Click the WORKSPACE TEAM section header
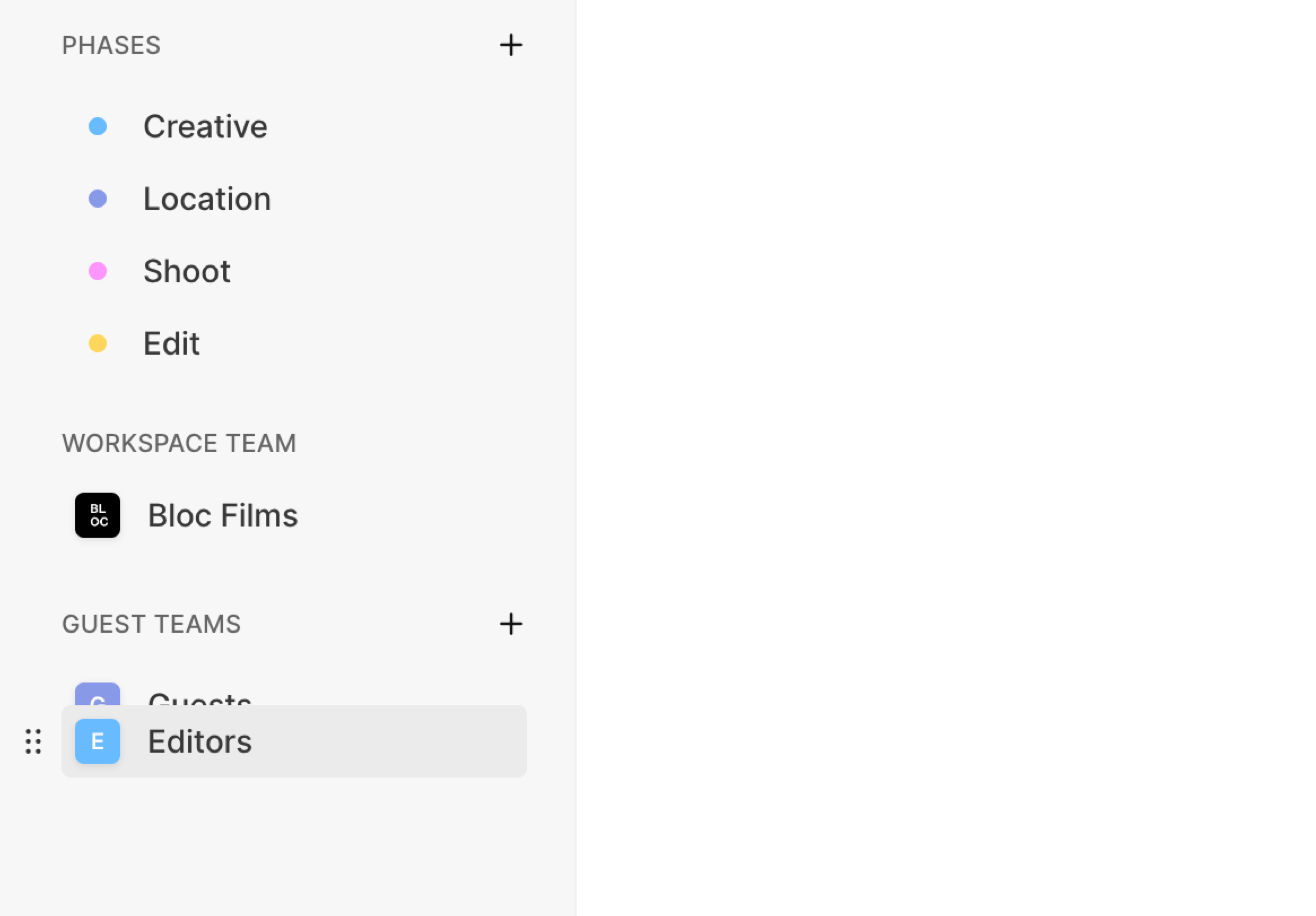The image size is (1316, 916). pyautogui.click(x=179, y=443)
